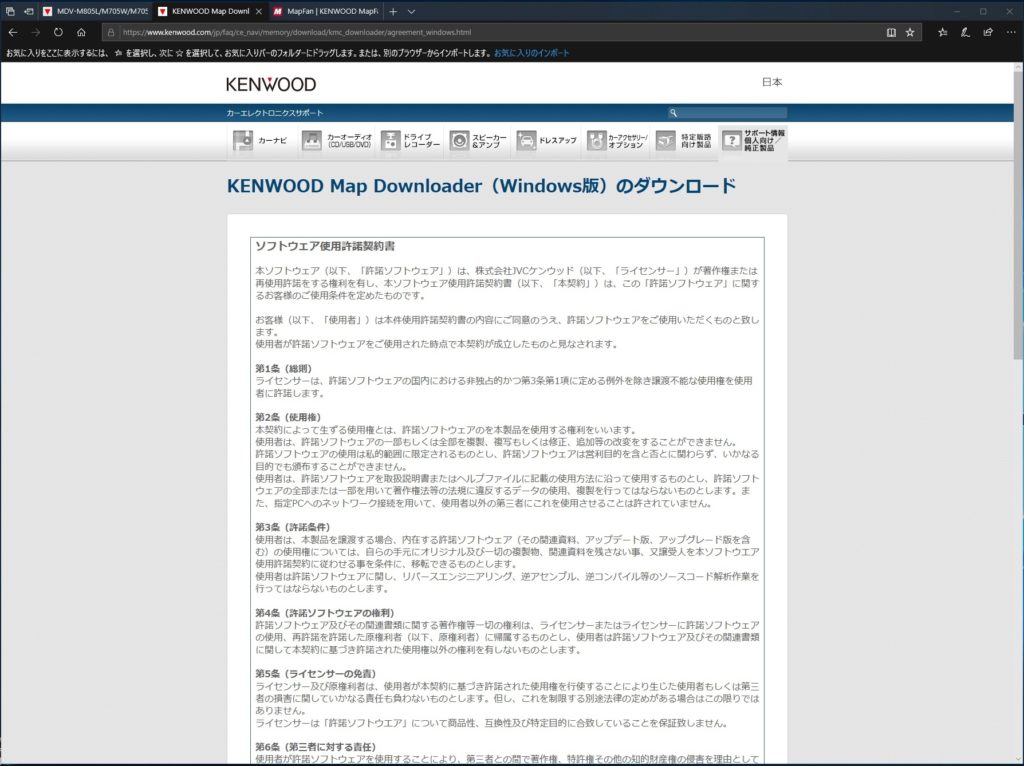Click the 第1条（総則） heading
This screenshot has height=766, width=1024.
click(x=283, y=368)
